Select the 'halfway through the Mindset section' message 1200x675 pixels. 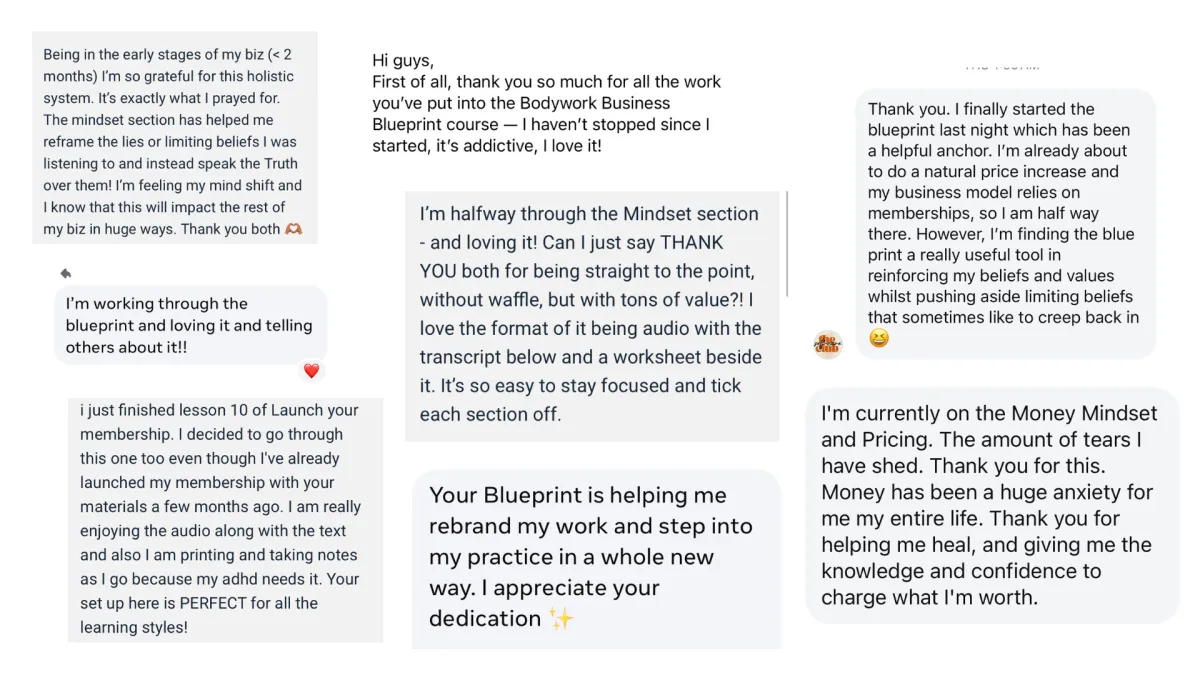coord(592,314)
